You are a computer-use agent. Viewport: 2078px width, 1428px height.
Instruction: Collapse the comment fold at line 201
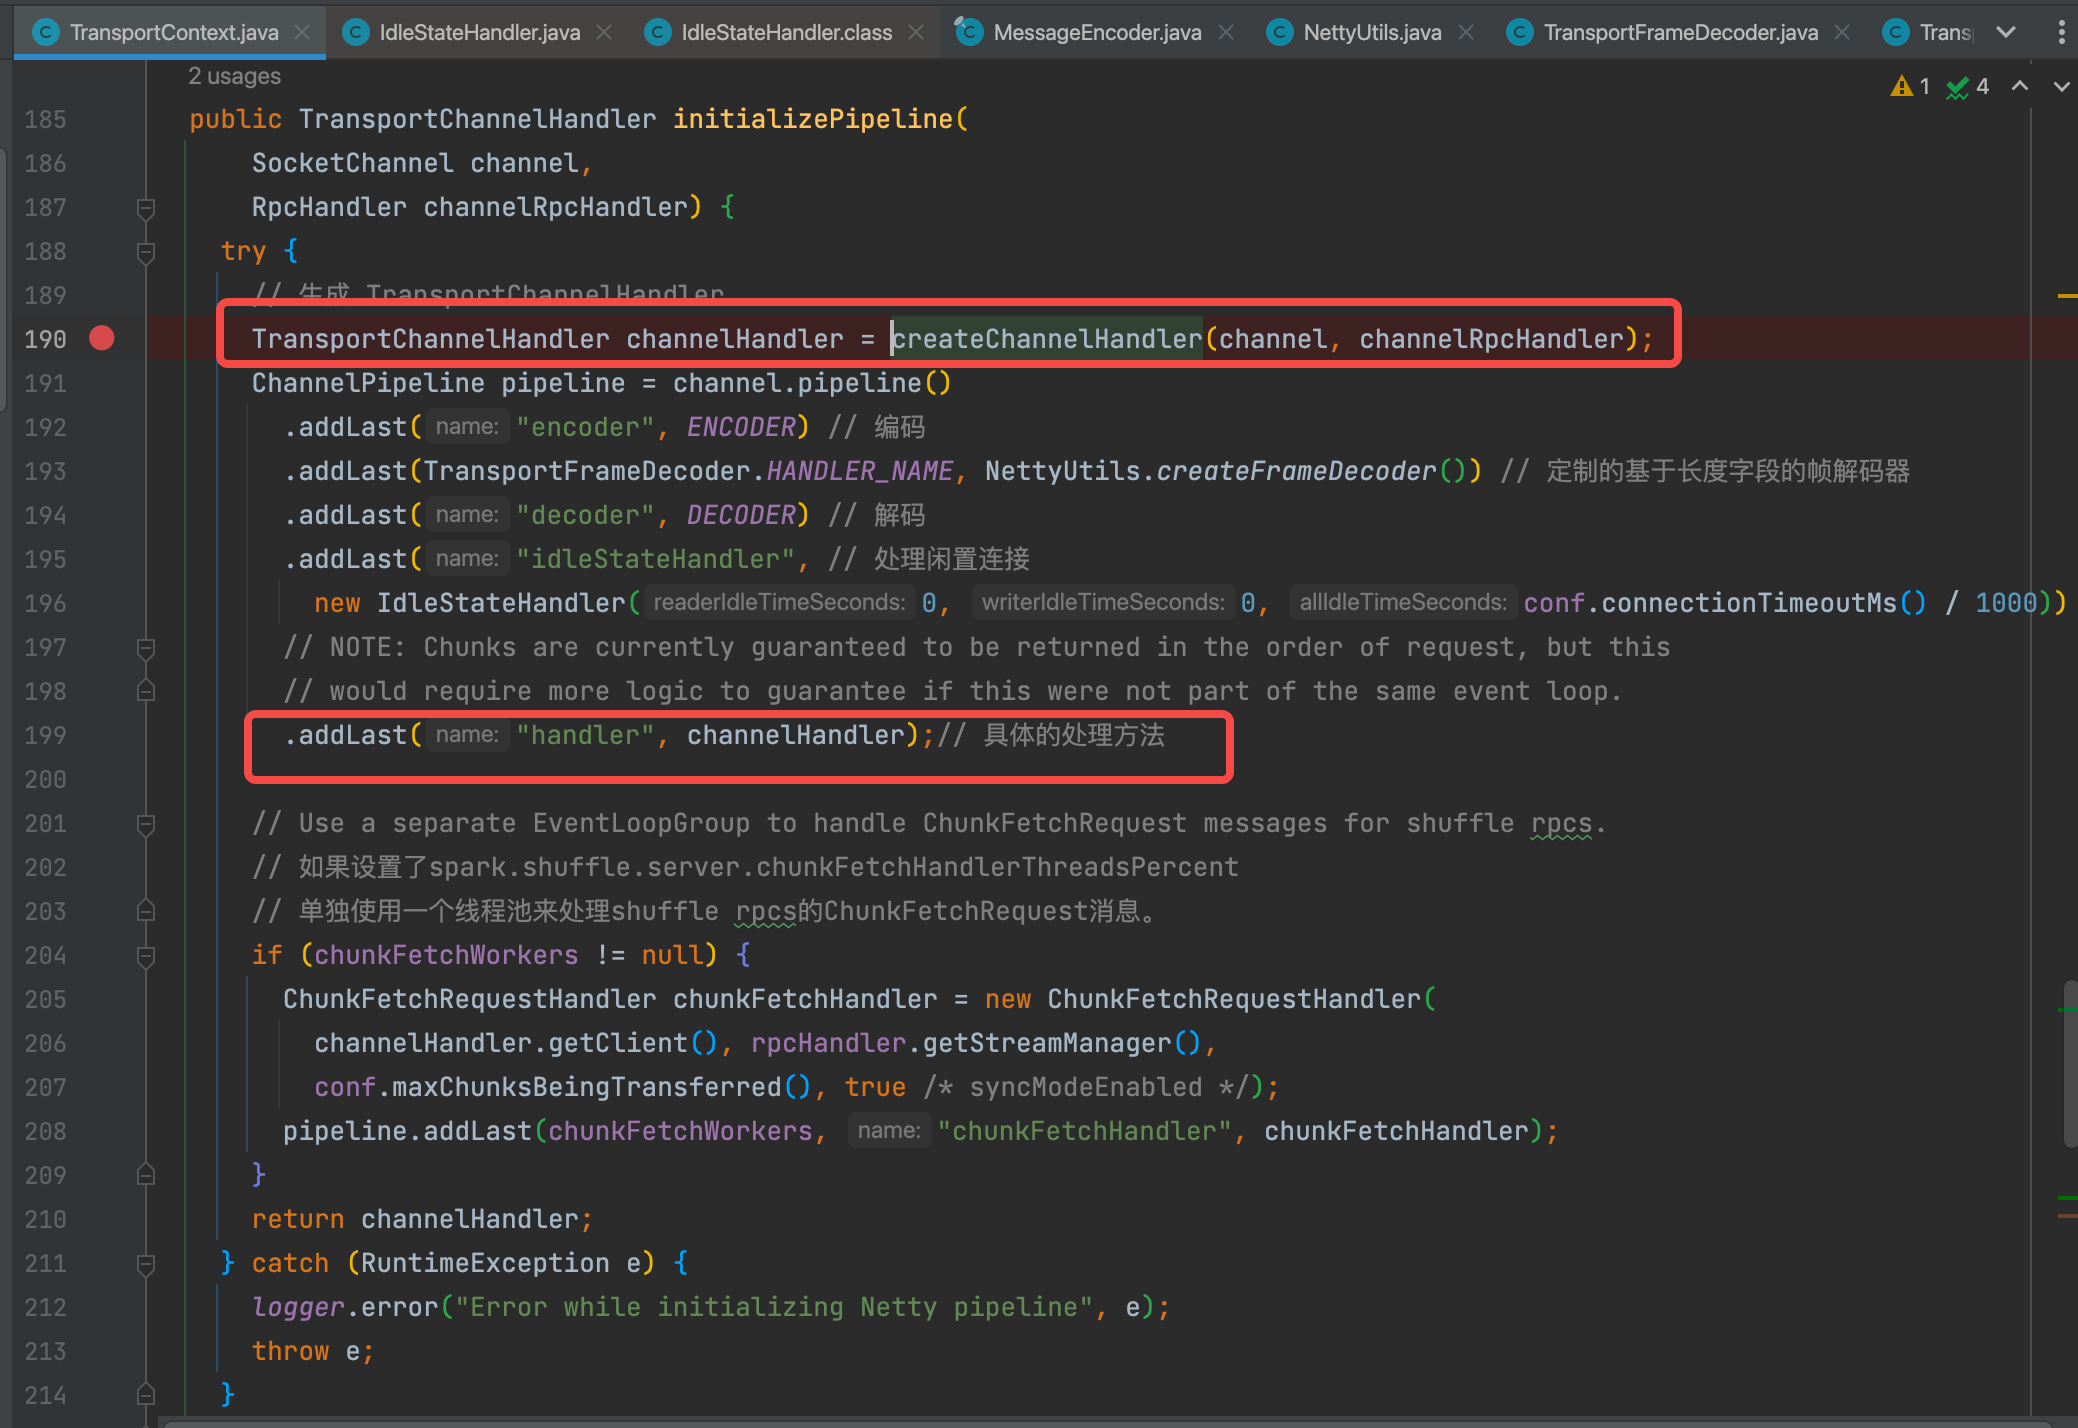146,824
